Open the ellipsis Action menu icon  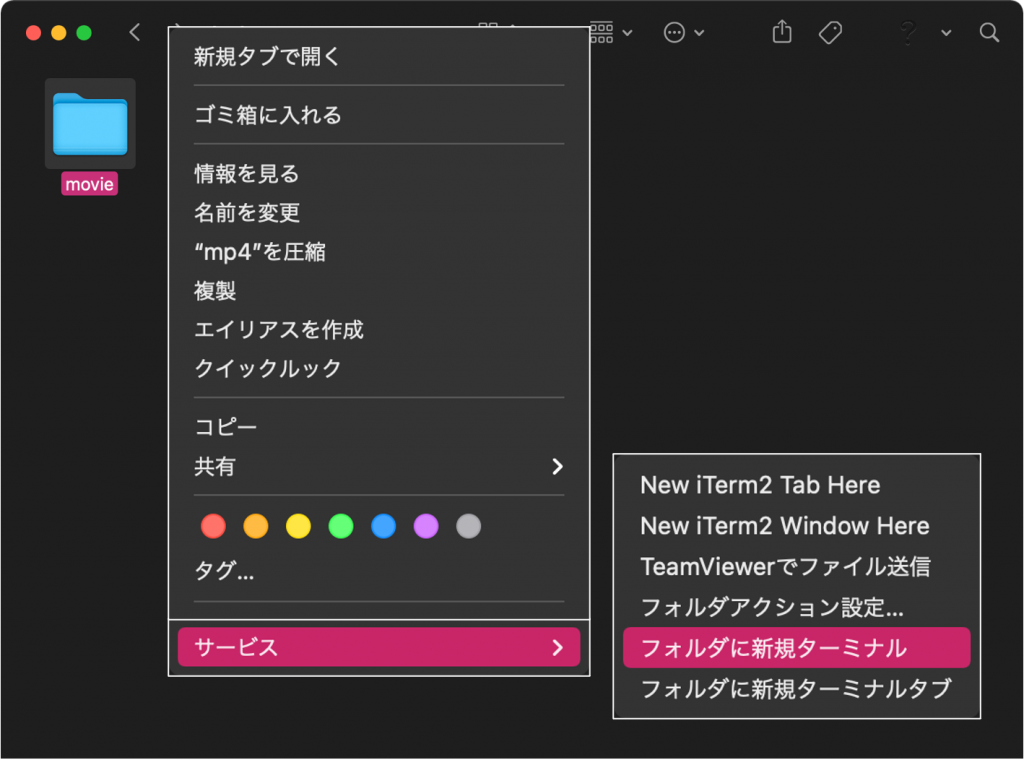coord(675,33)
